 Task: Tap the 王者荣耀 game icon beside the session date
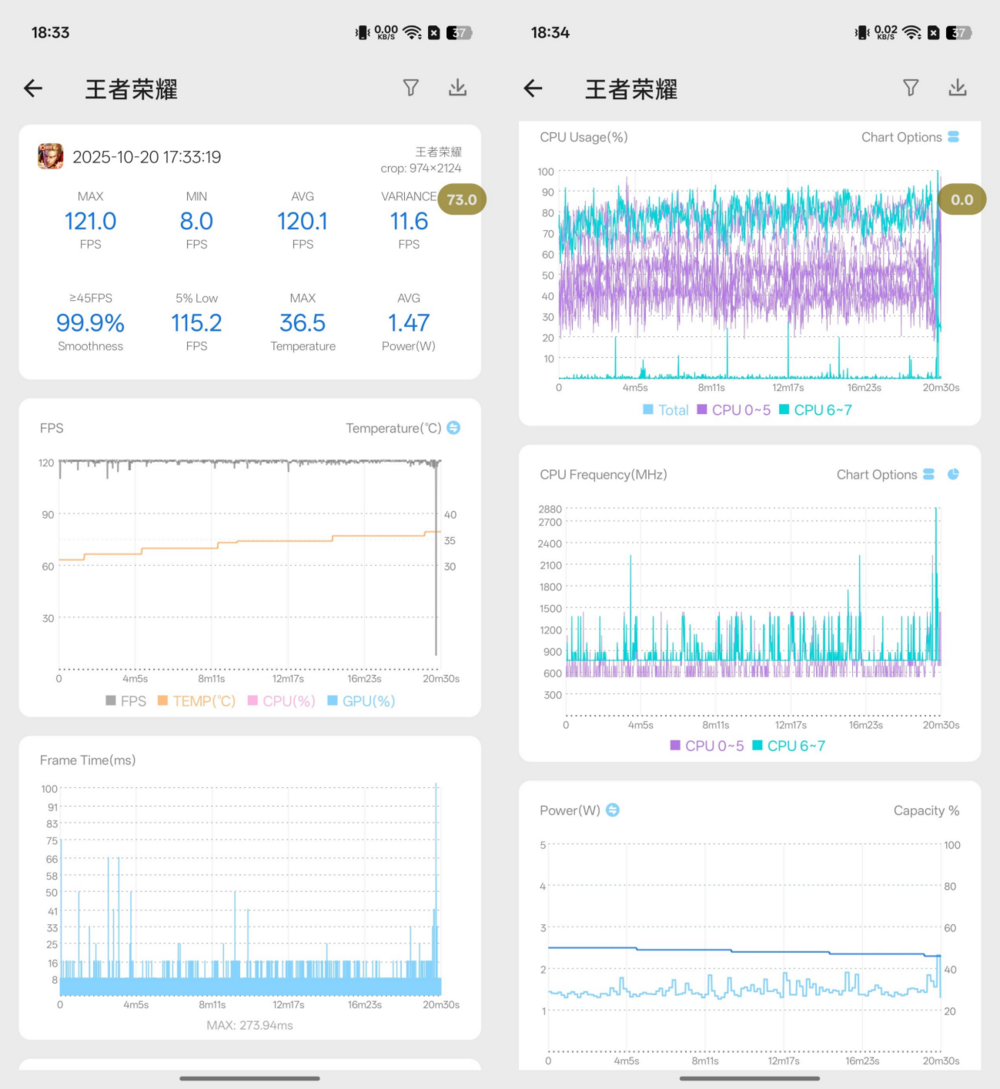click(x=51, y=156)
